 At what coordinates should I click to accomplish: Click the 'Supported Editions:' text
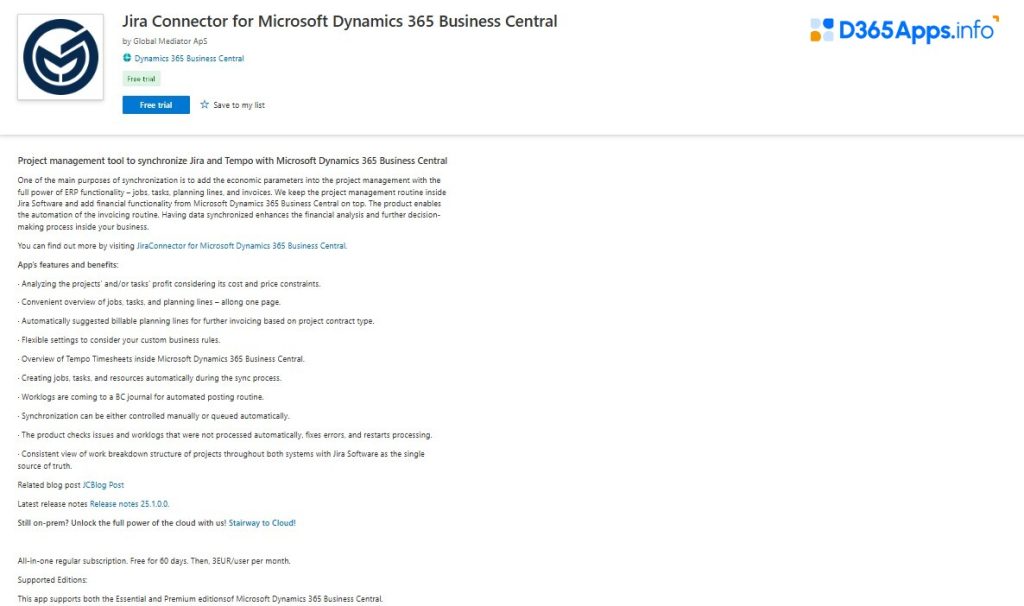pyautogui.click(x=52, y=580)
